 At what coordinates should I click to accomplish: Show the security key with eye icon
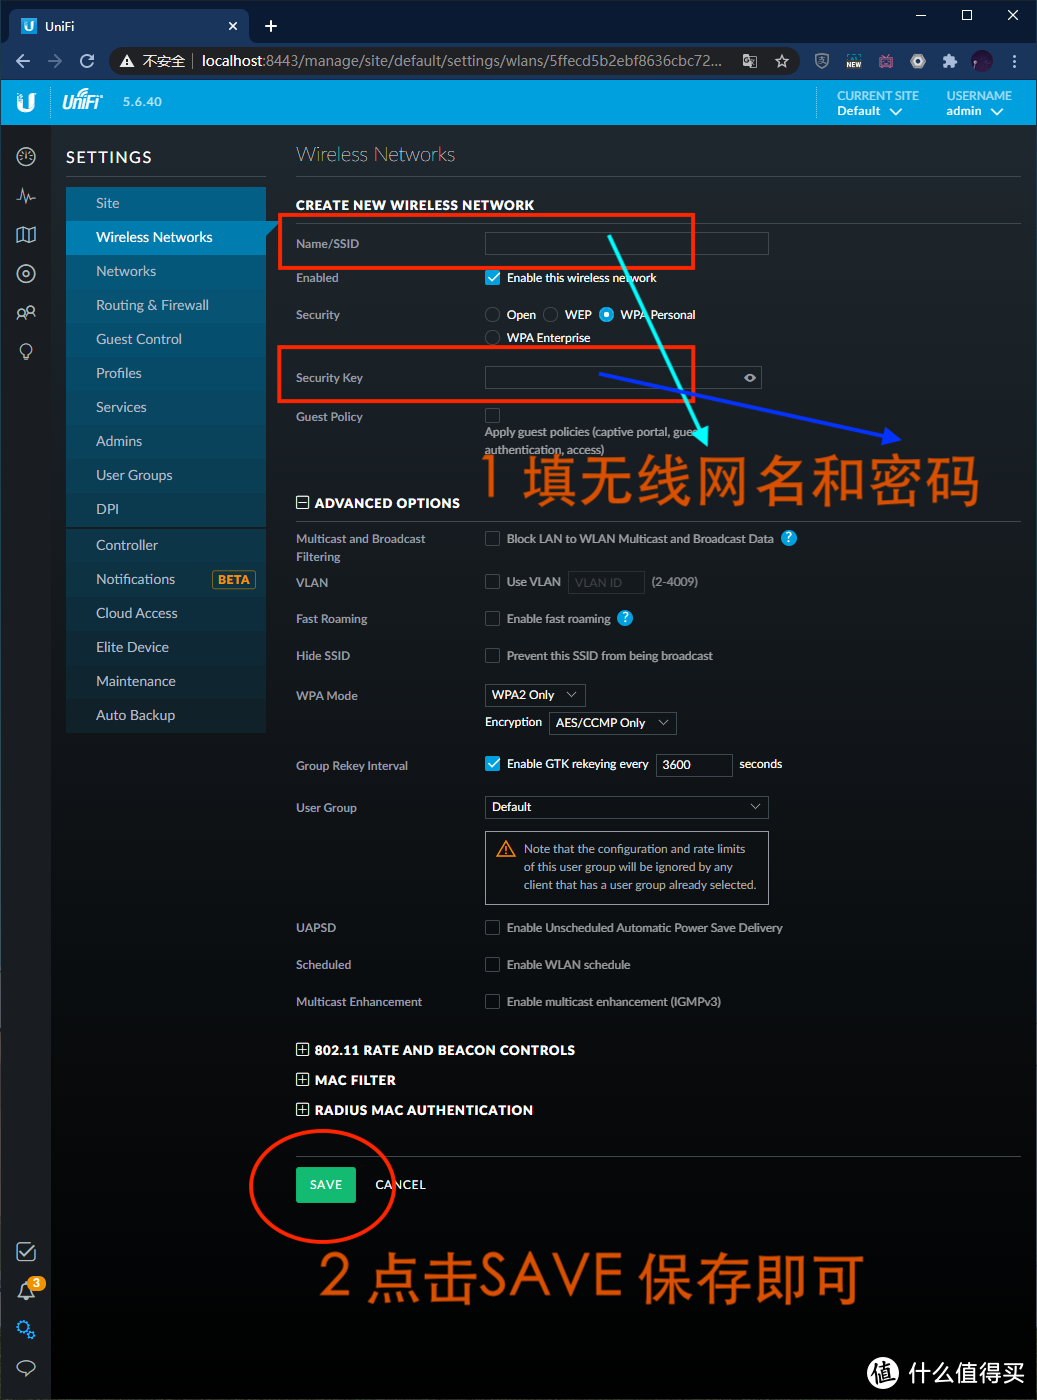749,377
